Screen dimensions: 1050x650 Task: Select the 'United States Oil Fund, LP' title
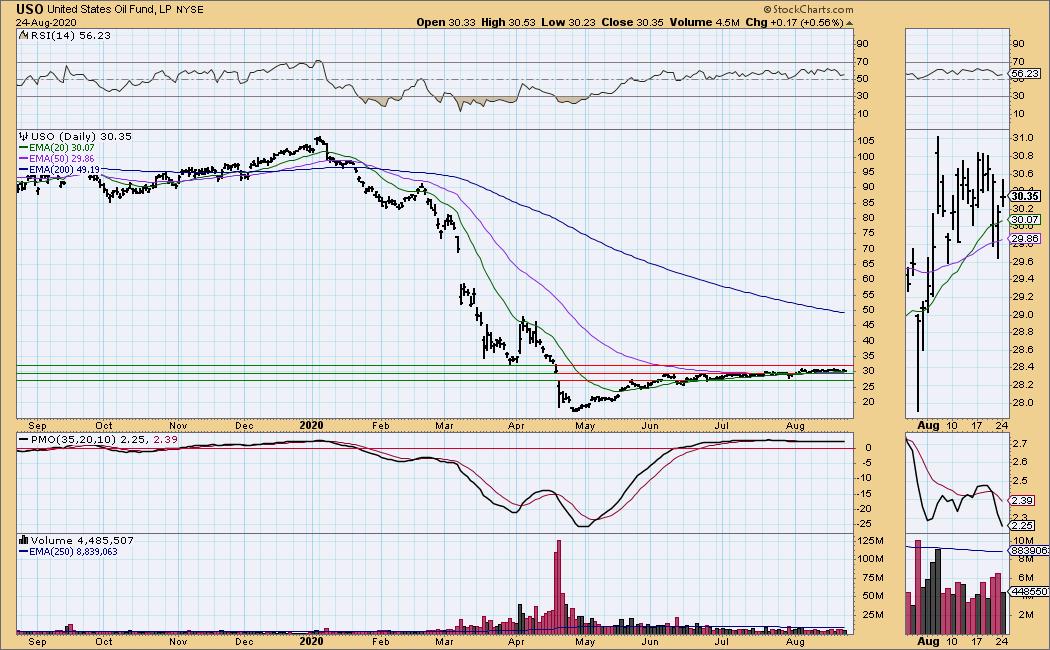[110, 10]
